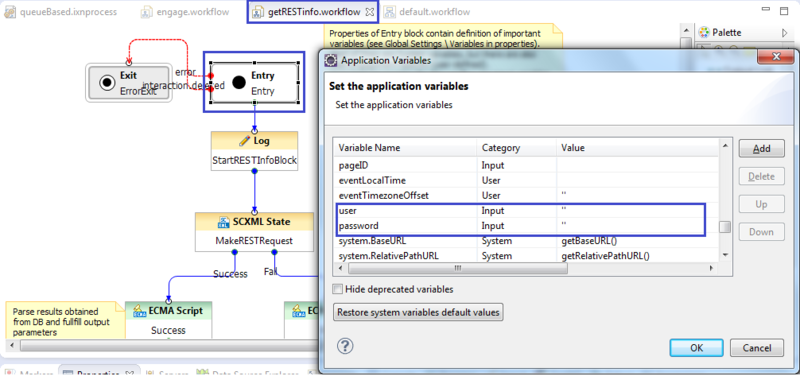This screenshot has width=800, height=376.
Task: Click the Exit block circle icon
Action: tap(107, 83)
